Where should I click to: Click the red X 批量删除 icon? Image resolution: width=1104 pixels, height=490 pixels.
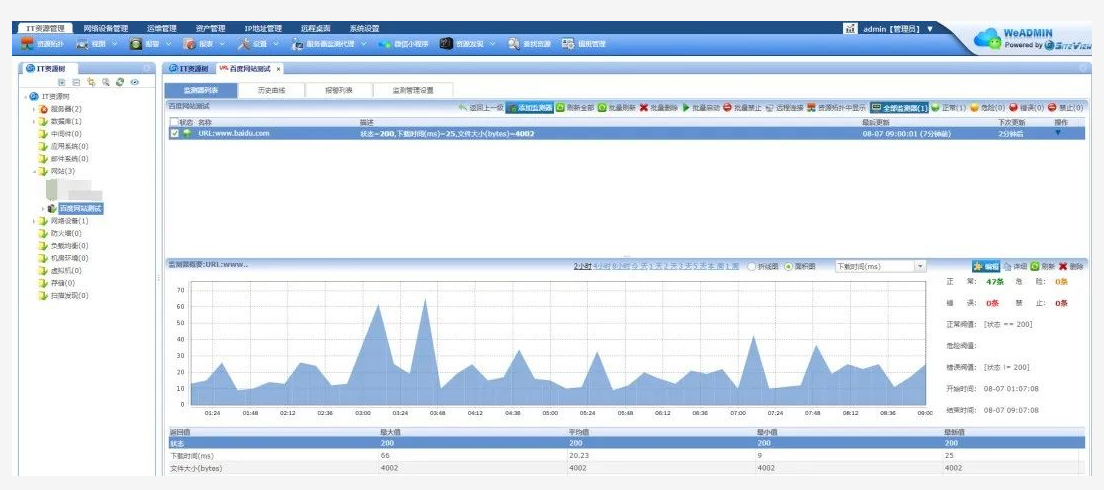click(x=644, y=108)
